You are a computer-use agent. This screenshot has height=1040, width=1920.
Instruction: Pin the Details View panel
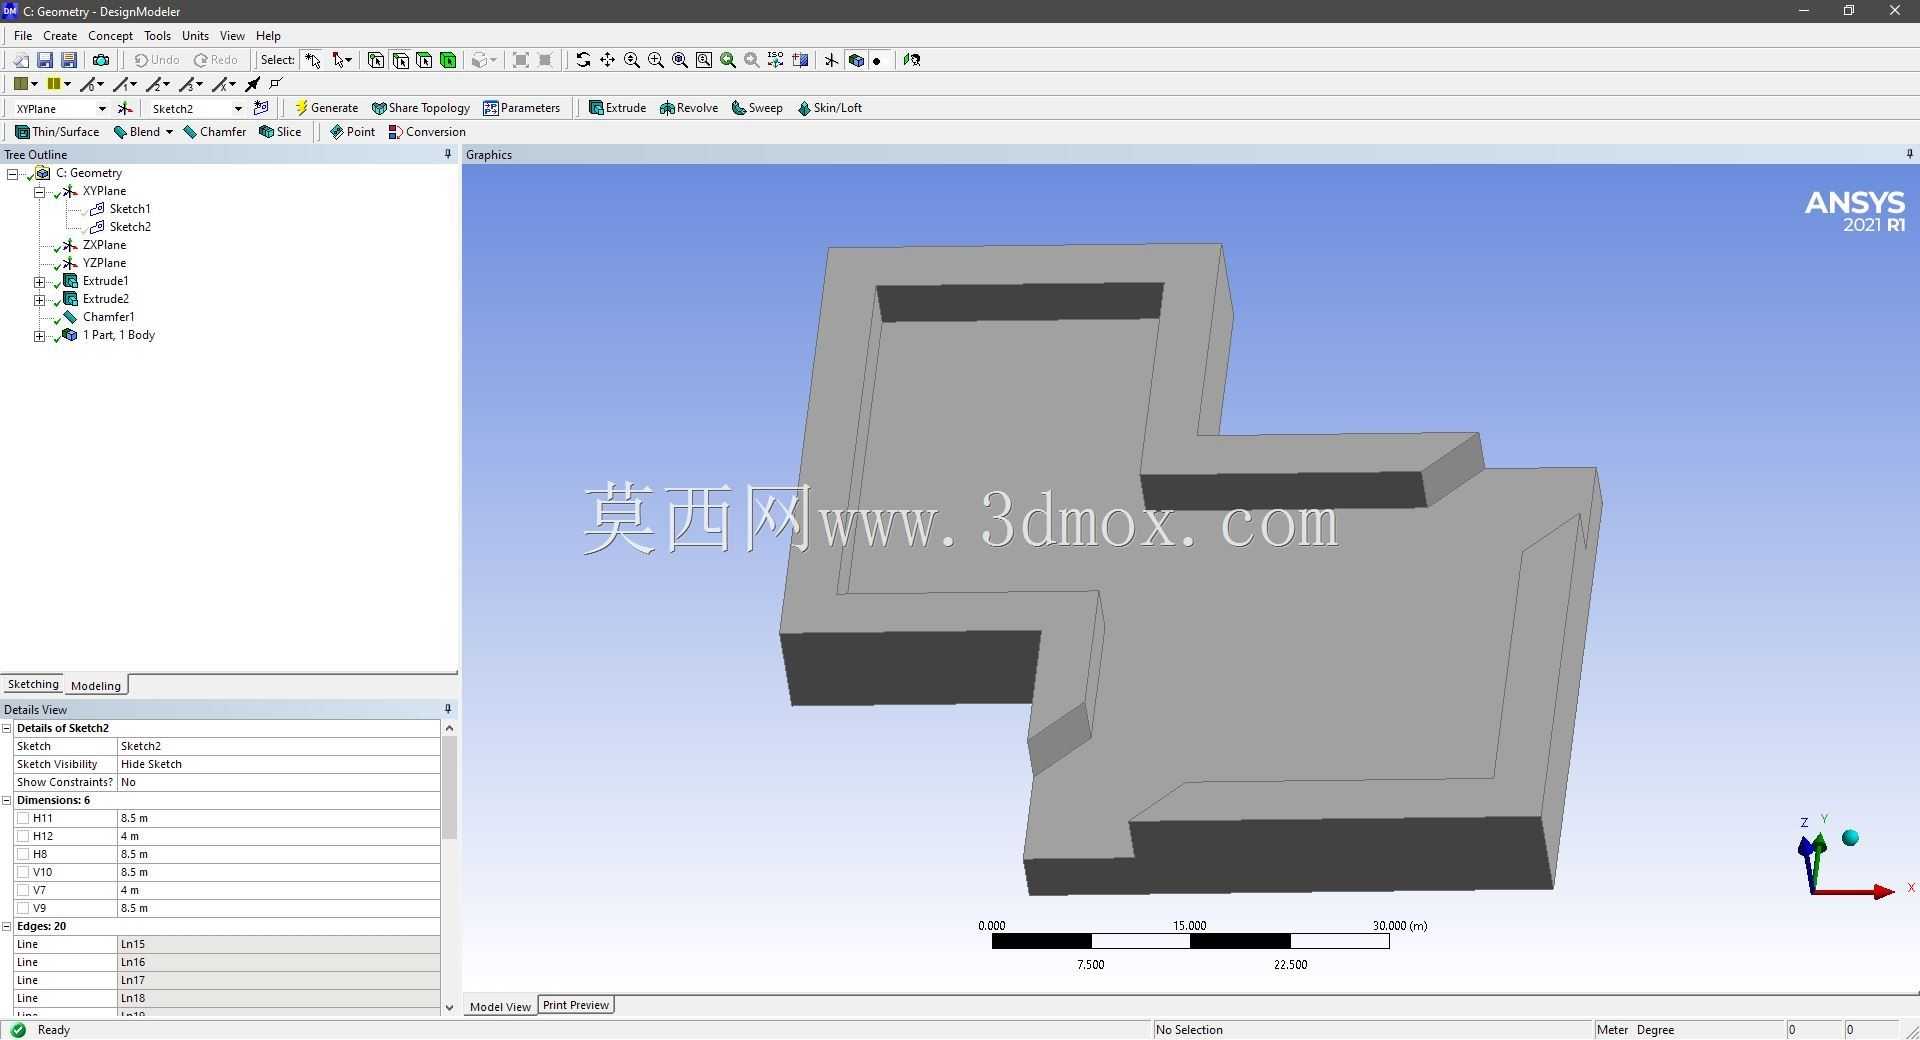pos(448,709)
